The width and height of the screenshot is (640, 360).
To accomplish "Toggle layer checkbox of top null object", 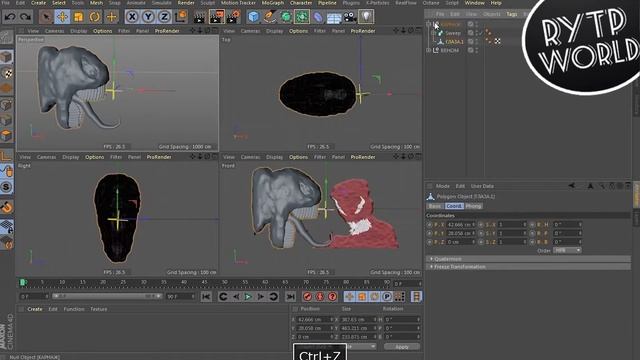I will (x=470, y=24).
